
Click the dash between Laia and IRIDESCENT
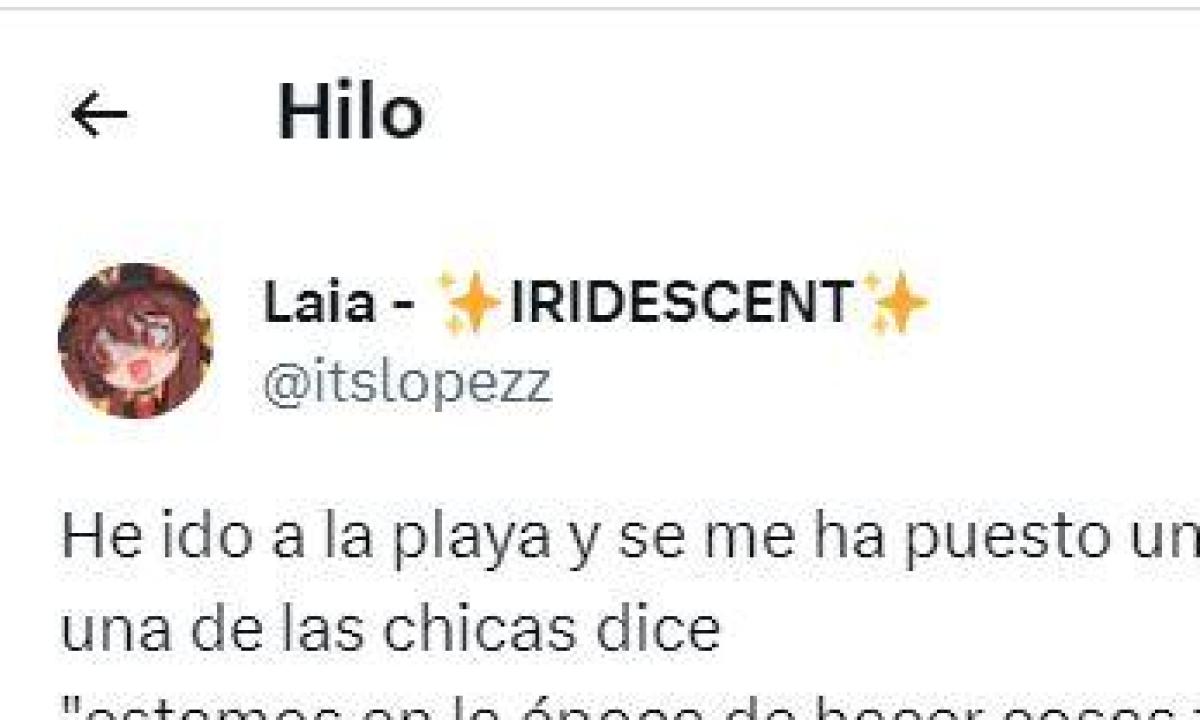click(x=401, y=304)
